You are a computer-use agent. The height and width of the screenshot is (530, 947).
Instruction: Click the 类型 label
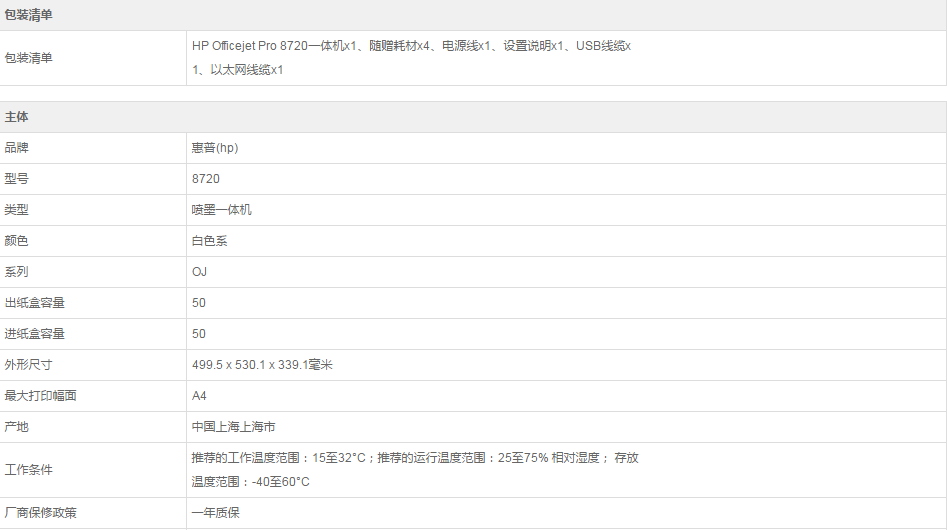(x=16, y=210)
